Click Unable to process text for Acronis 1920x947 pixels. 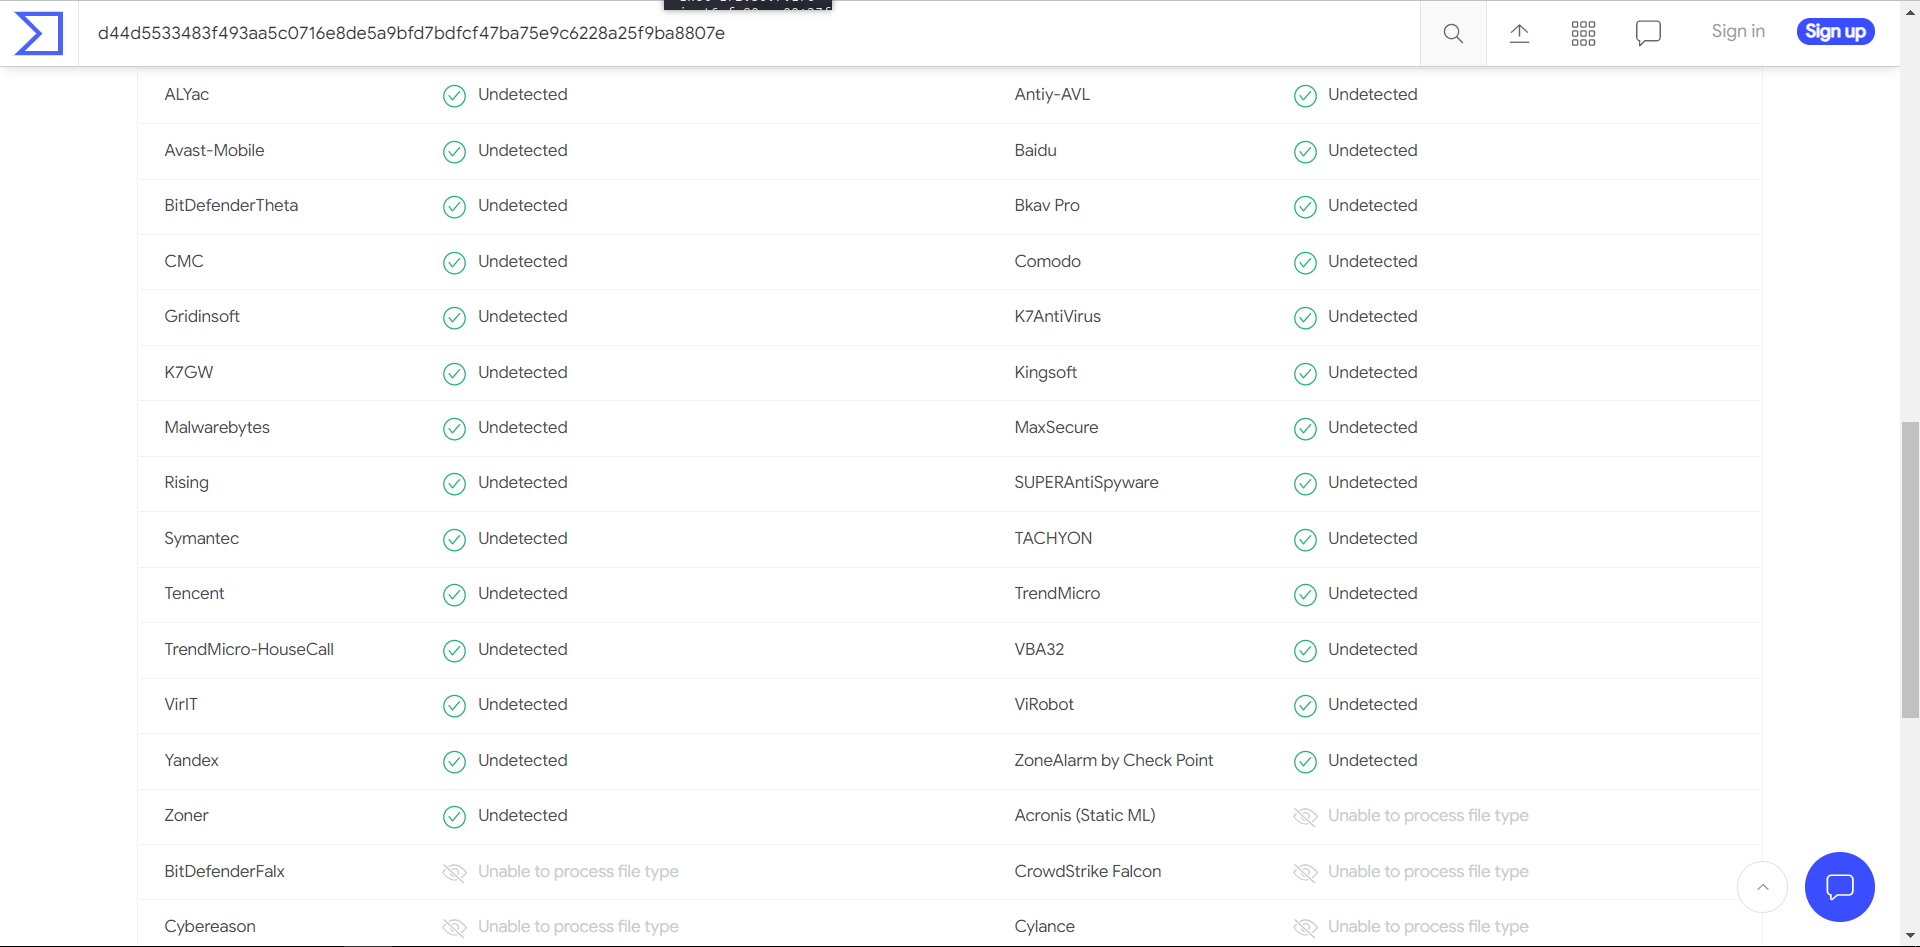(x=1428, y=815)
